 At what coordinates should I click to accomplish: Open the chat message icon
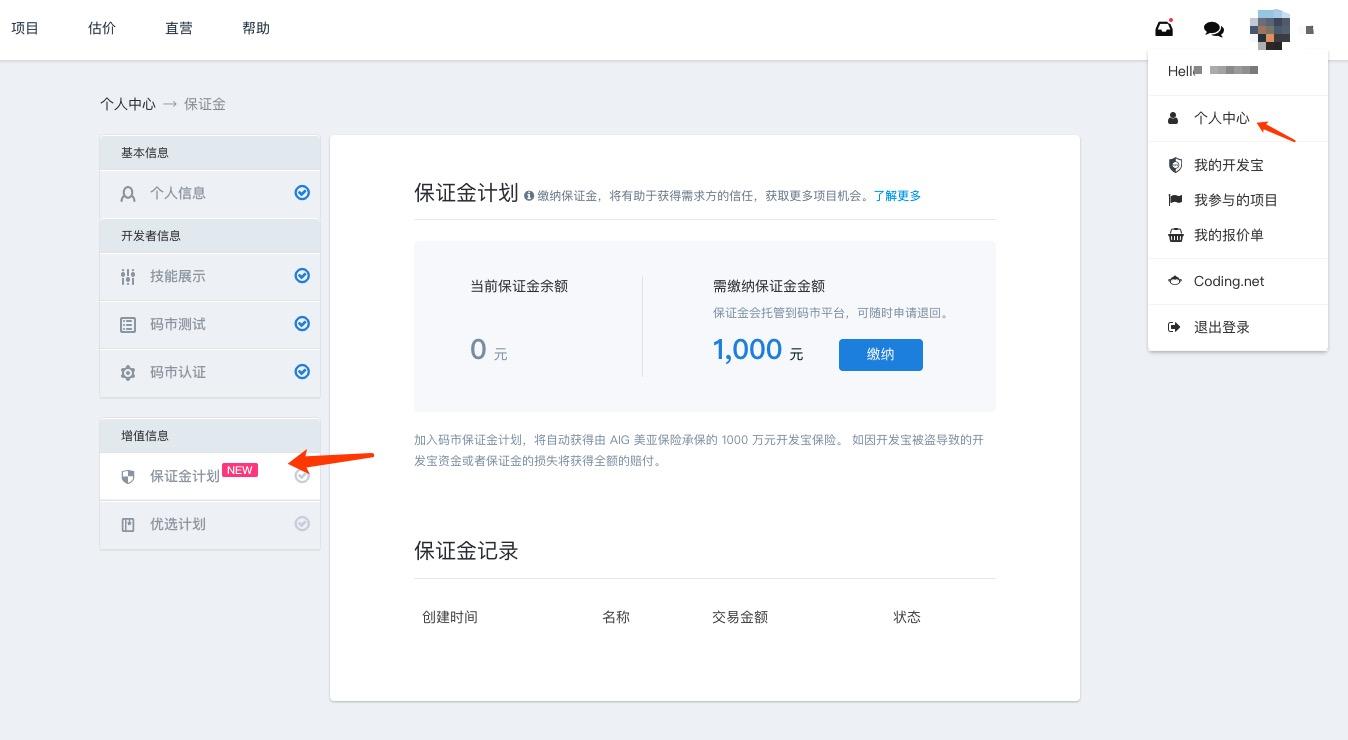1213,29
